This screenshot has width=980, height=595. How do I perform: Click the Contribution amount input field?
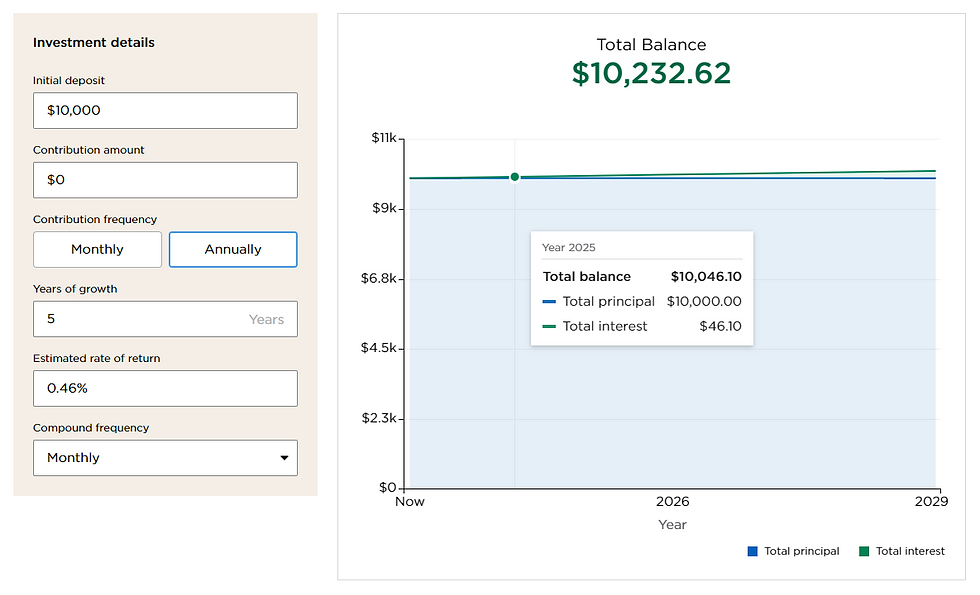(165, 180)
